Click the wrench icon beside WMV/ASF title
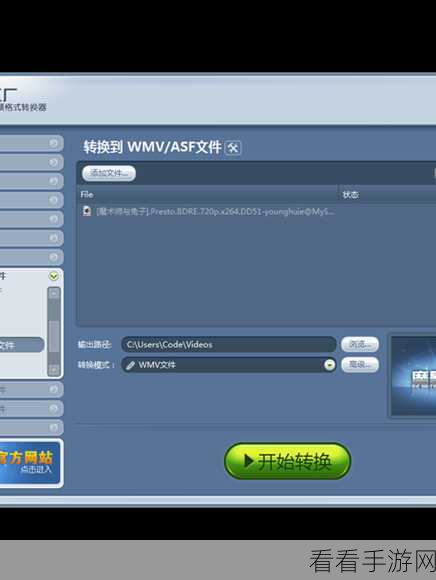This screenshot has height=580, width=436. (233, 148)
